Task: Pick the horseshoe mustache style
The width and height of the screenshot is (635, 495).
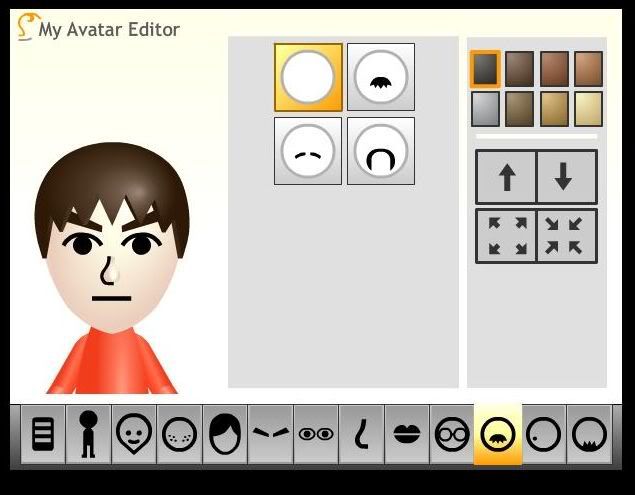Action: [x=381, y=151]
